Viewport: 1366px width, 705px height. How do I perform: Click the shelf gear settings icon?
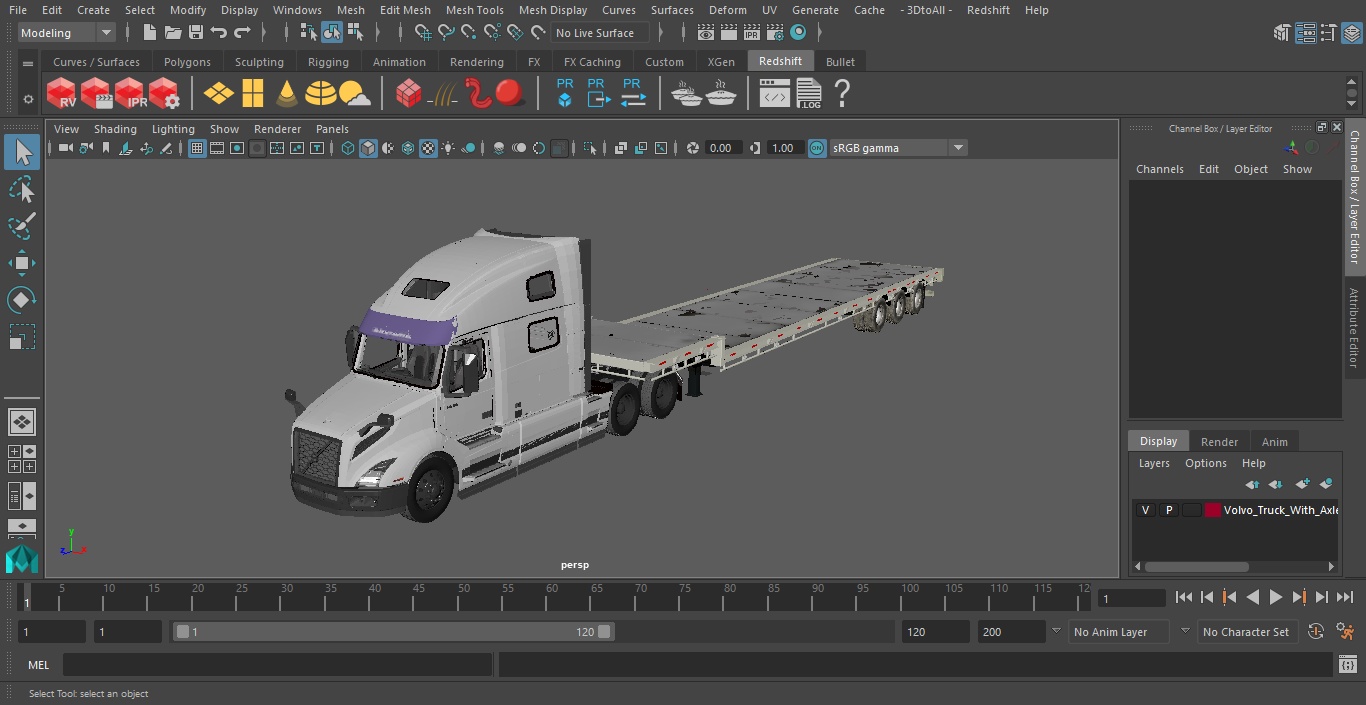coord(28,98)
